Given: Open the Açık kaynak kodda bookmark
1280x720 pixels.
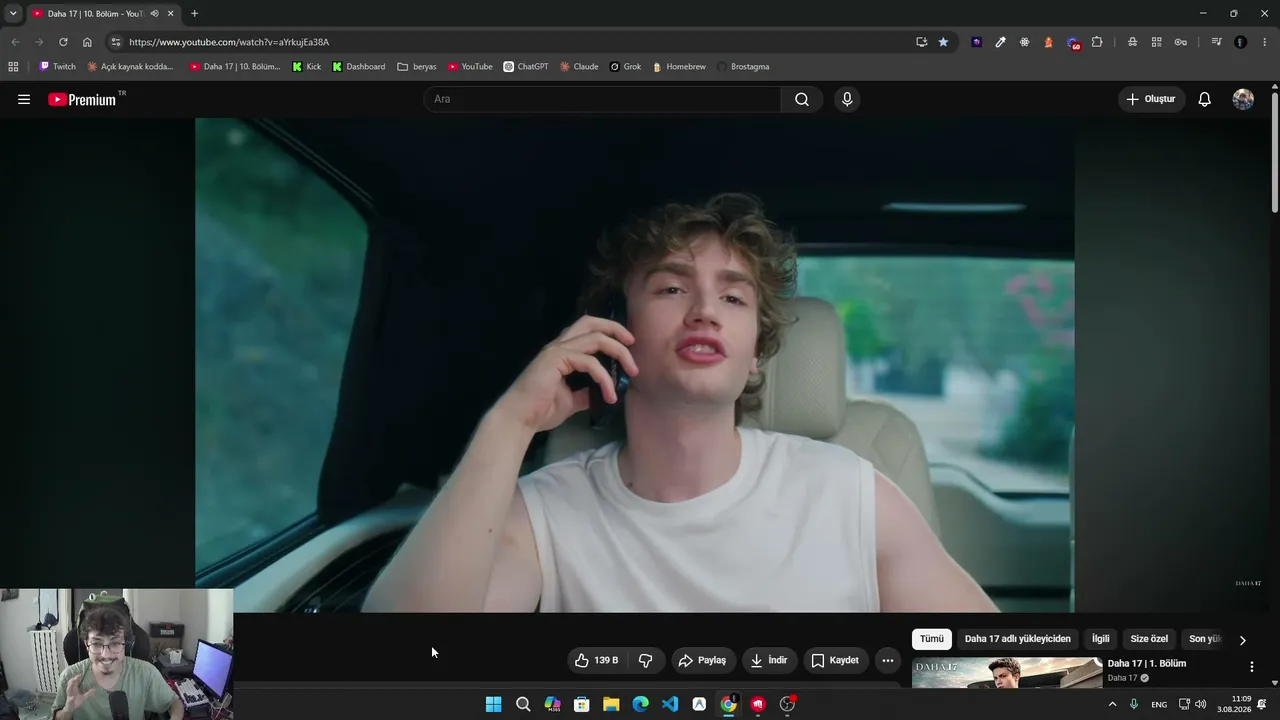Looking at the screenshot, I should [x=130, y=67].
